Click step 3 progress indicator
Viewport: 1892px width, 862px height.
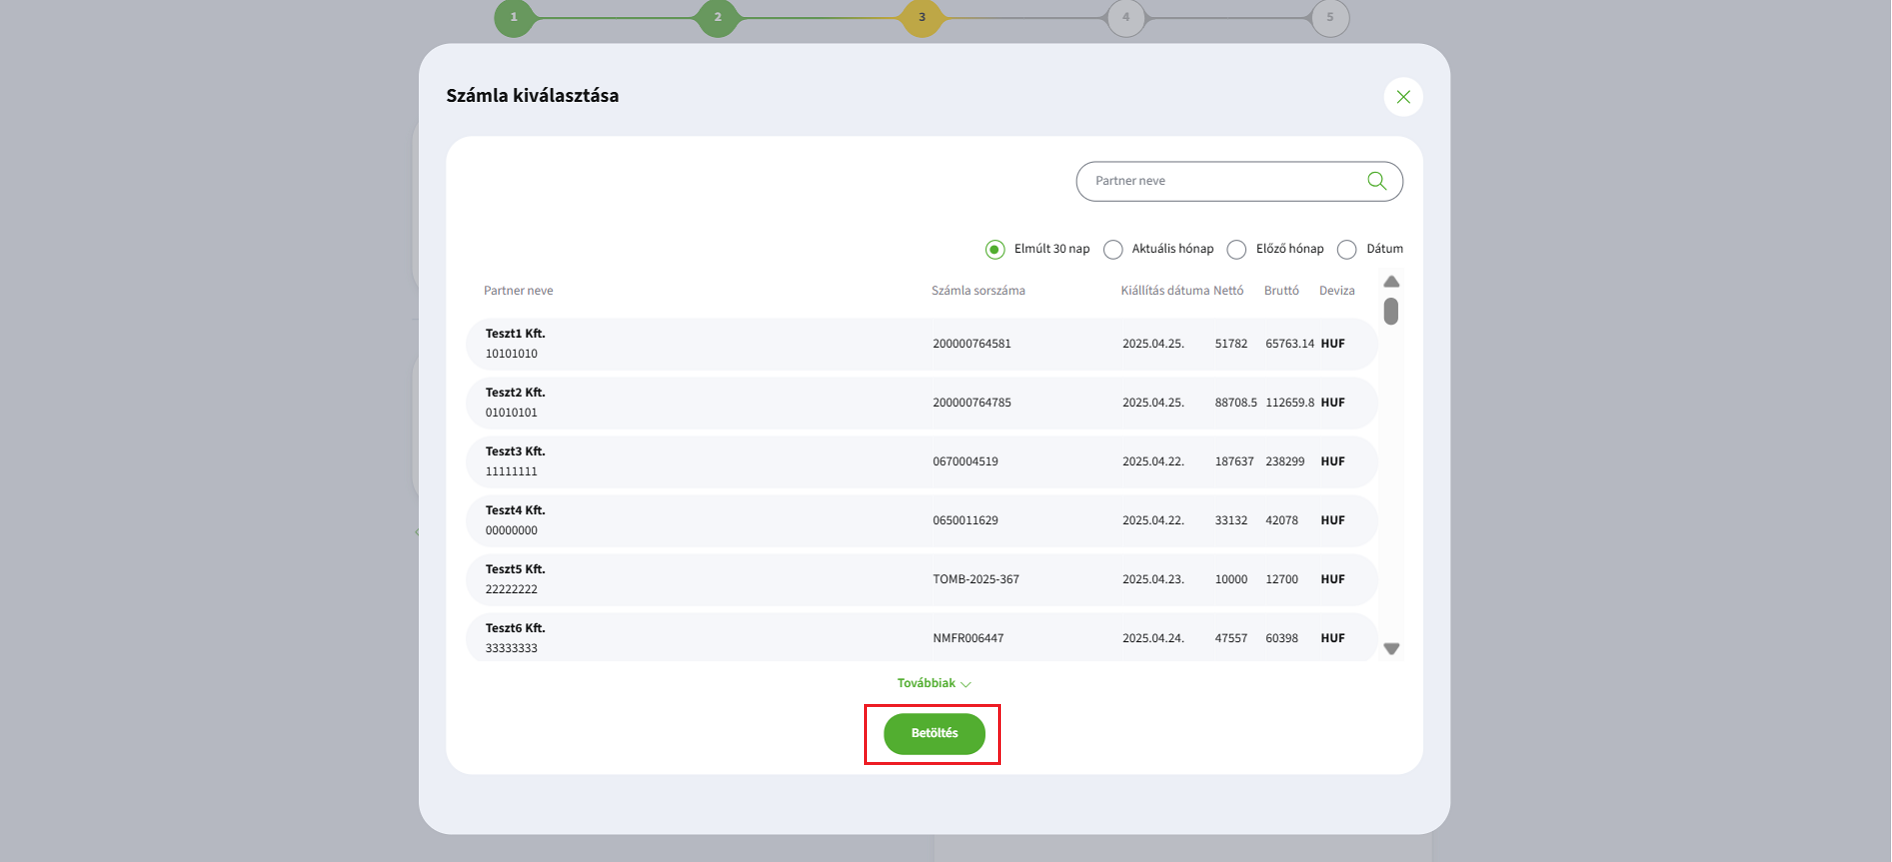click(x=921, y=17)
